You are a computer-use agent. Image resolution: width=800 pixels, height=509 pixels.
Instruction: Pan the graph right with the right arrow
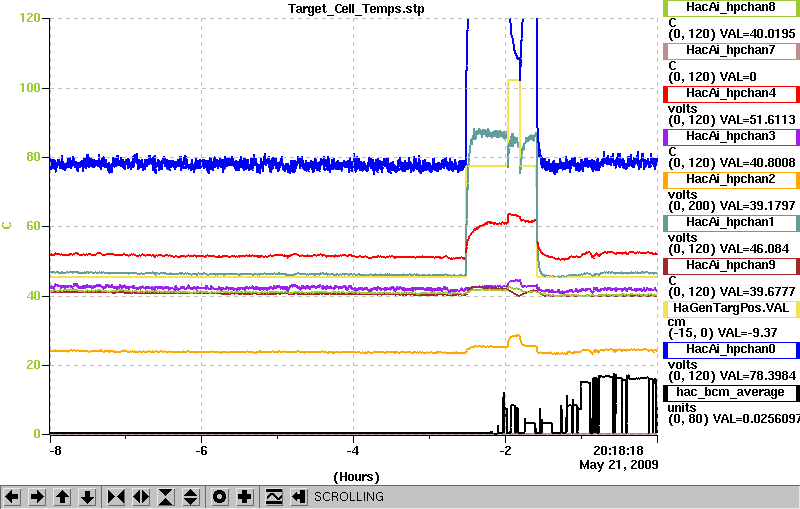pyautogui.click(x=37, y=496)
